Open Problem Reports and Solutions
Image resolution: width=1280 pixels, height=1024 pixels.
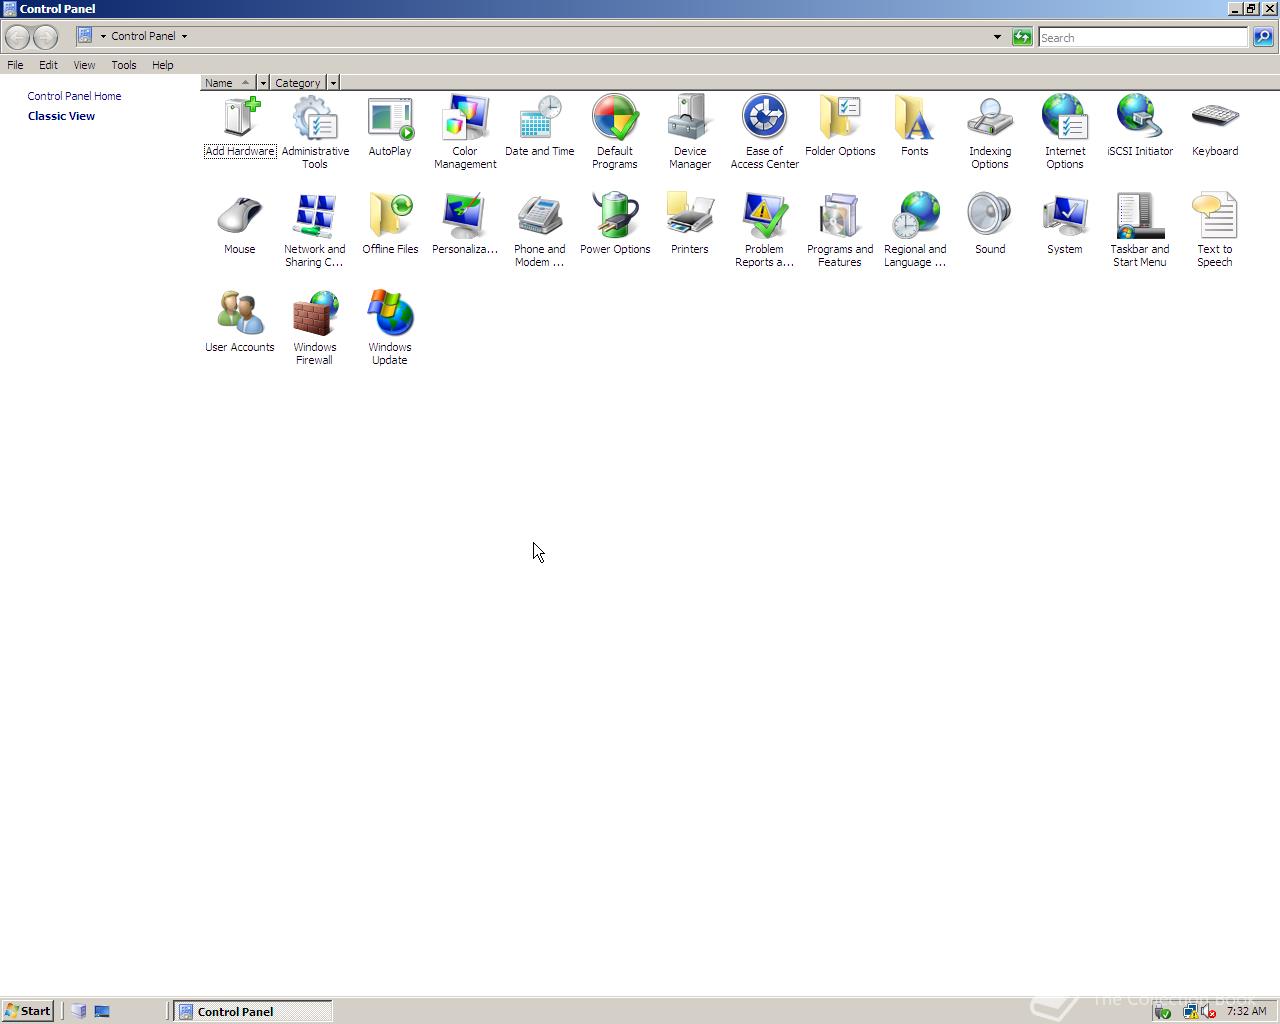[765, 229]
